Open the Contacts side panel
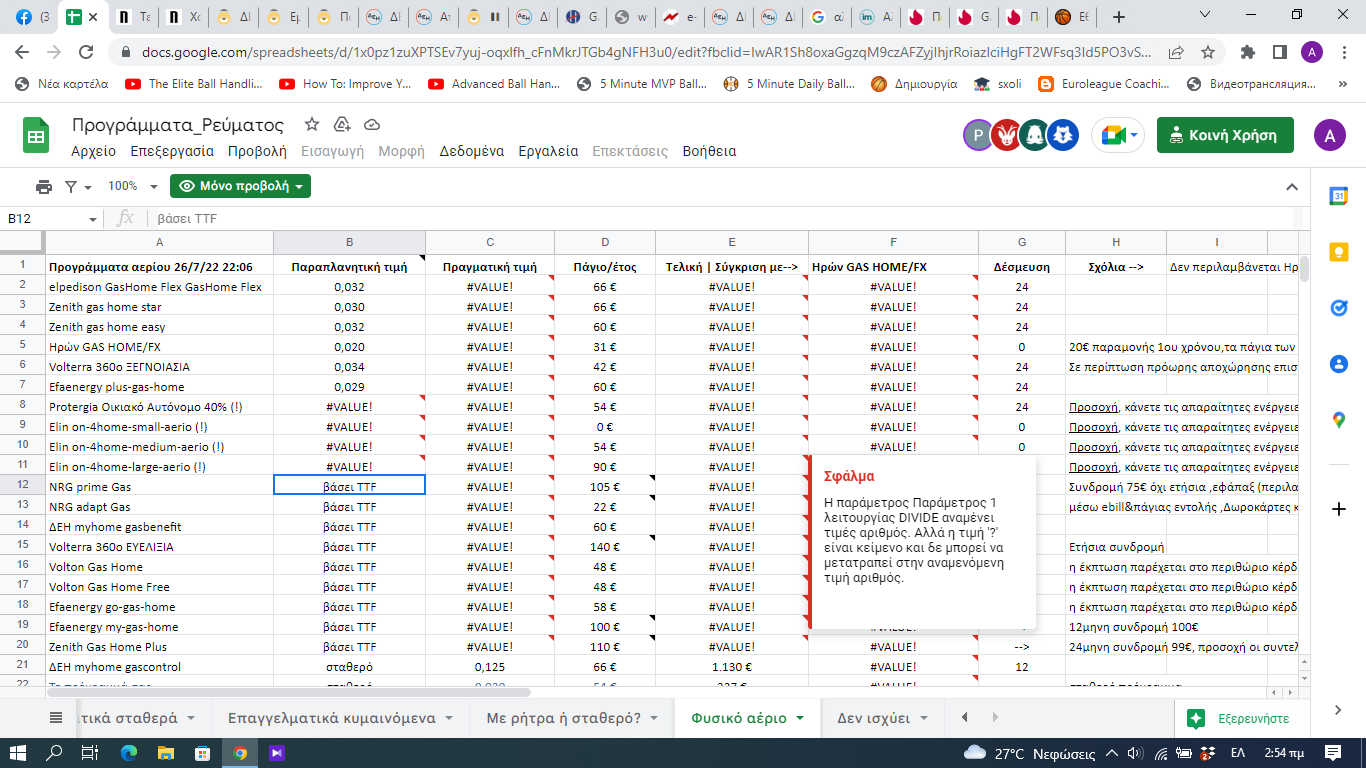 pyautogui.click(x=1338, y=364)
